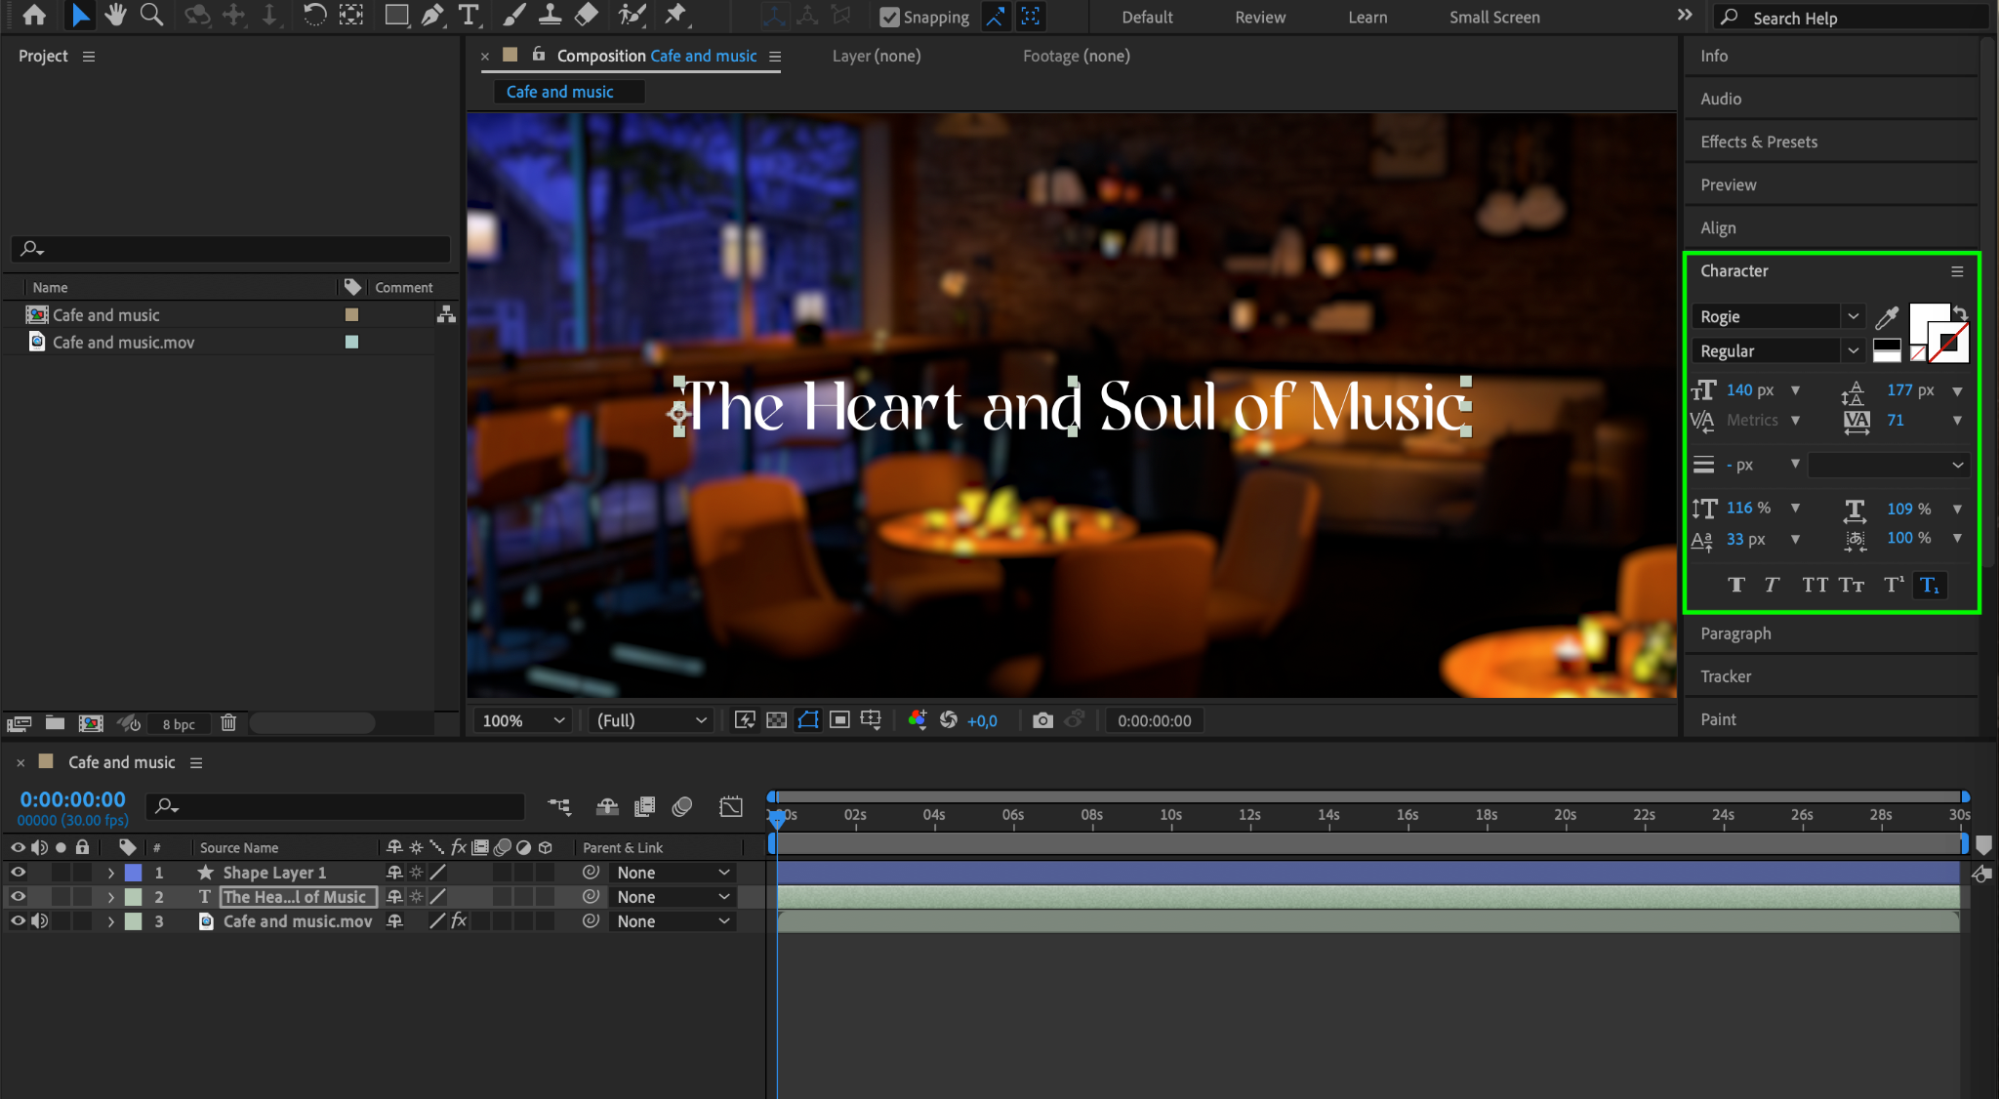This screenshot has height=1100, width=1999.
Task: Toggle the Snapping checkbox
Action: (x=889, y=17)
